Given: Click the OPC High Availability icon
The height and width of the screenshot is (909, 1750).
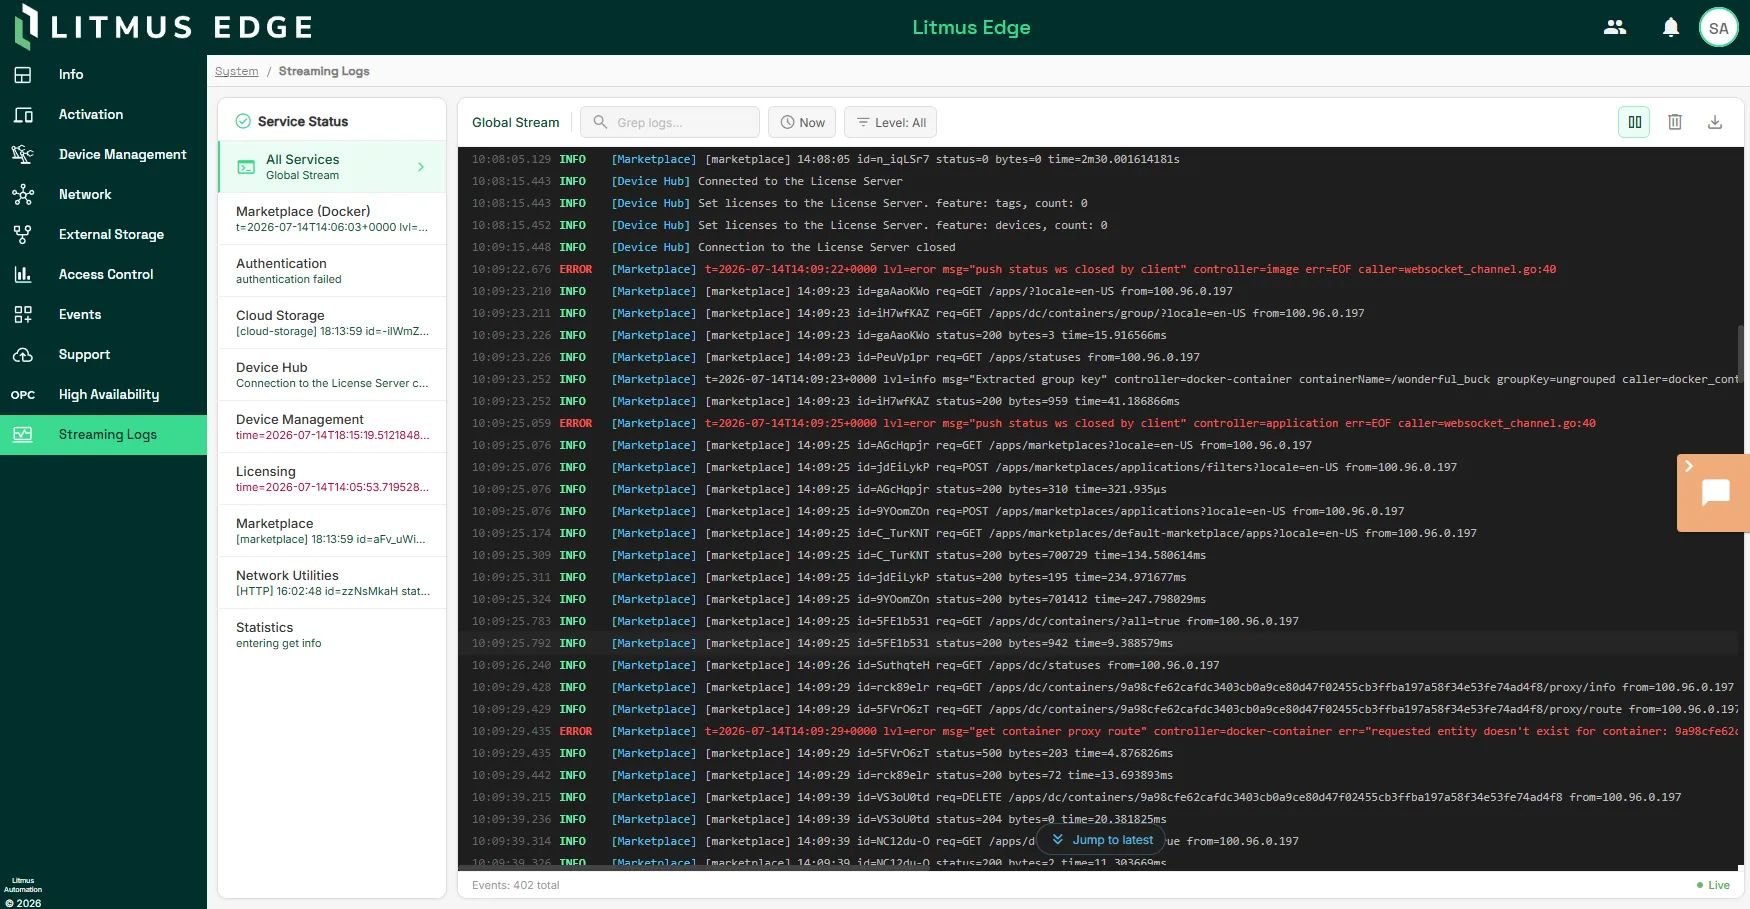Looking at the screenshot, I should pyautogui.click(x=23, y=395).
